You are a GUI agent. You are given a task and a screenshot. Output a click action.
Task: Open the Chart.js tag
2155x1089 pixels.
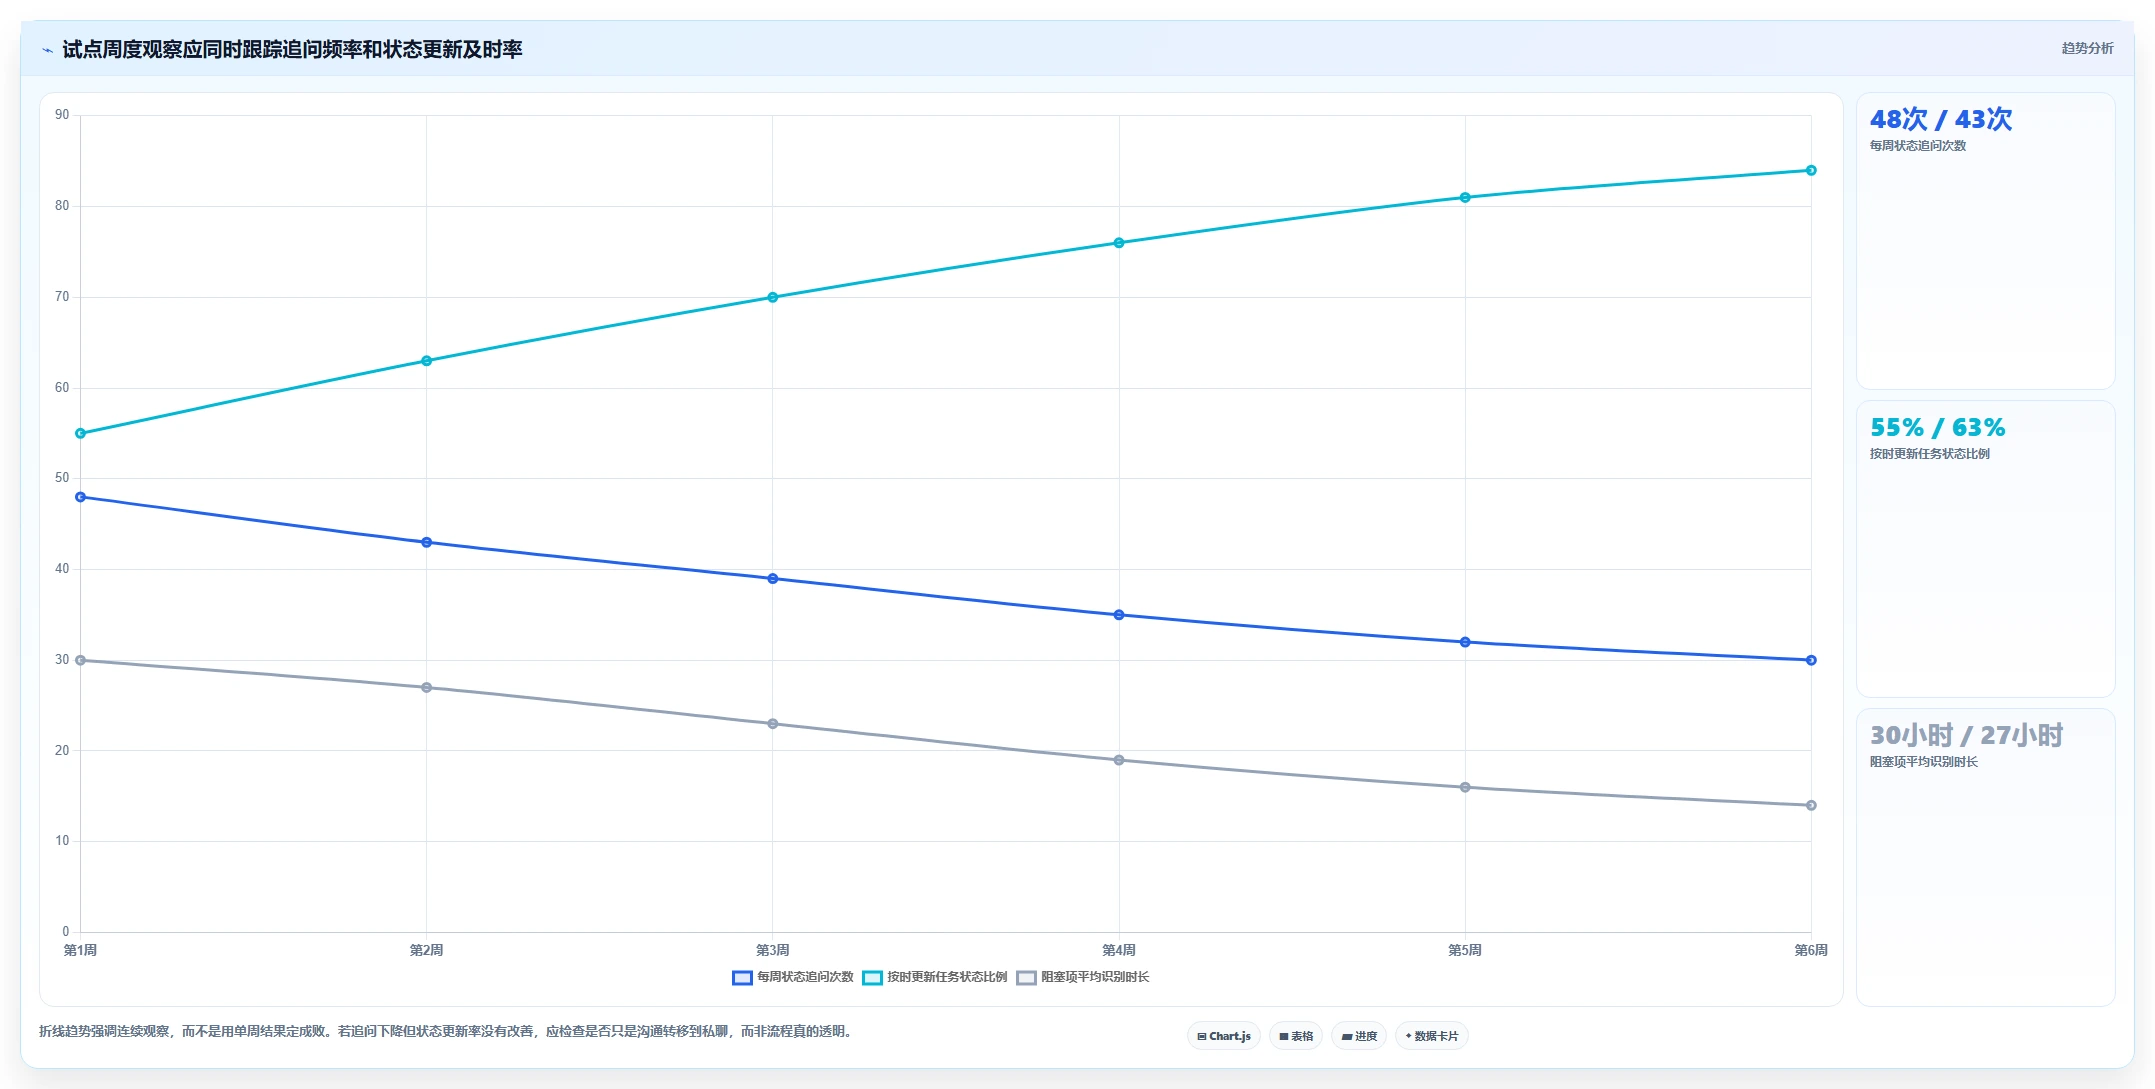(1224, 1036)
